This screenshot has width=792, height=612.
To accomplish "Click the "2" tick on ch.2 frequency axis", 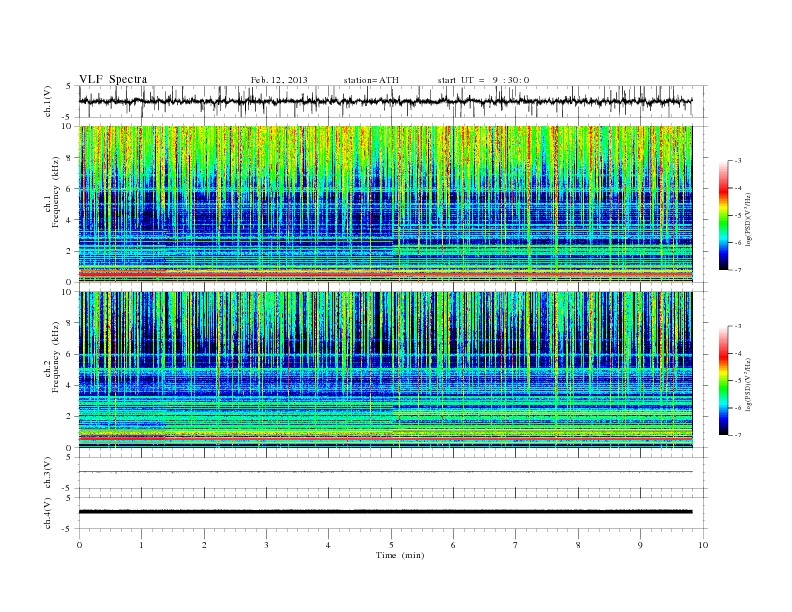I will pyautogui.click(x=69, y=417).
